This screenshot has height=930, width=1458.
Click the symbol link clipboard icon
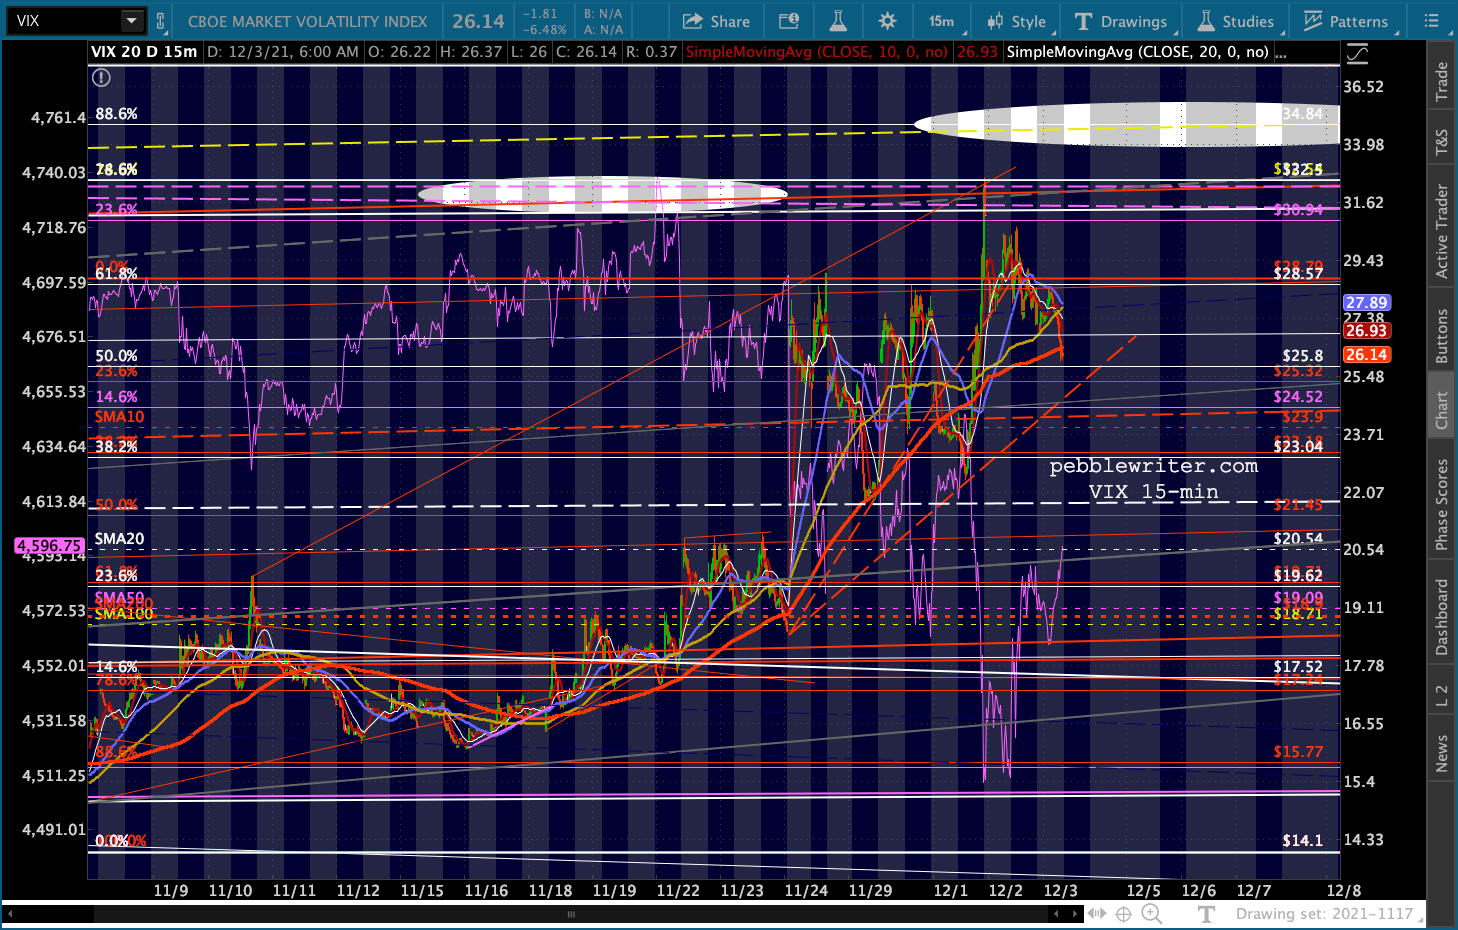coord(160,21)
